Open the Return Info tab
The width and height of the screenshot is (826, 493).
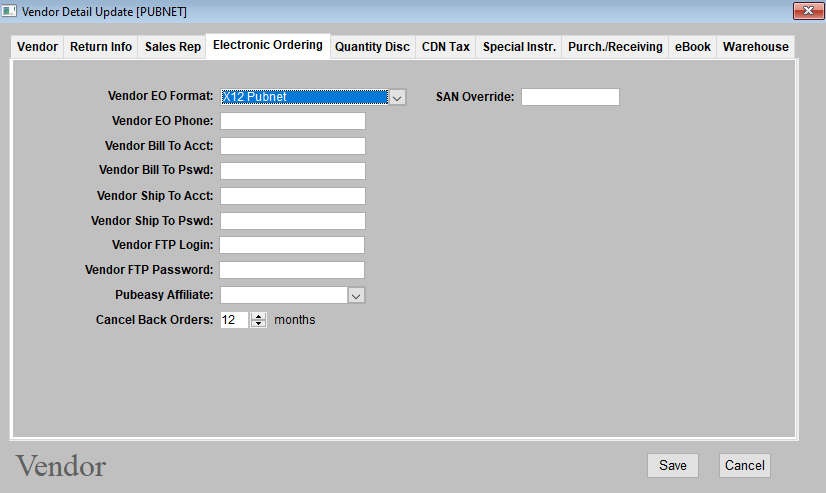(x=100, y=47)
